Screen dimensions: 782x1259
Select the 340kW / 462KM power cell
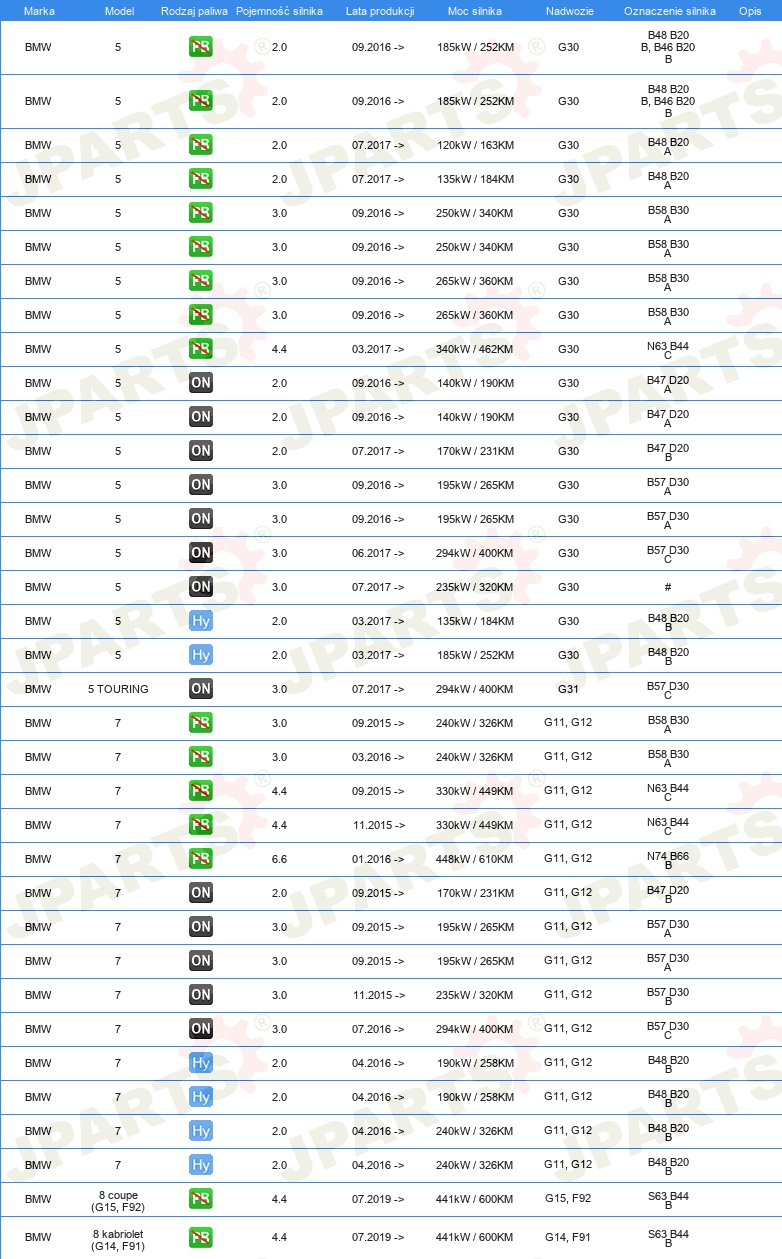coord(475,349)
